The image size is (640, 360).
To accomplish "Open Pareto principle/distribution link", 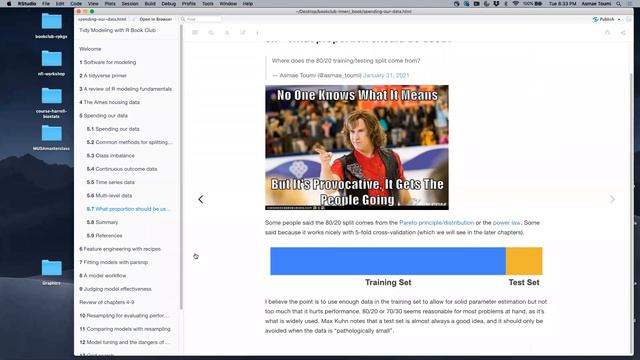I will (x=436, y=223).
